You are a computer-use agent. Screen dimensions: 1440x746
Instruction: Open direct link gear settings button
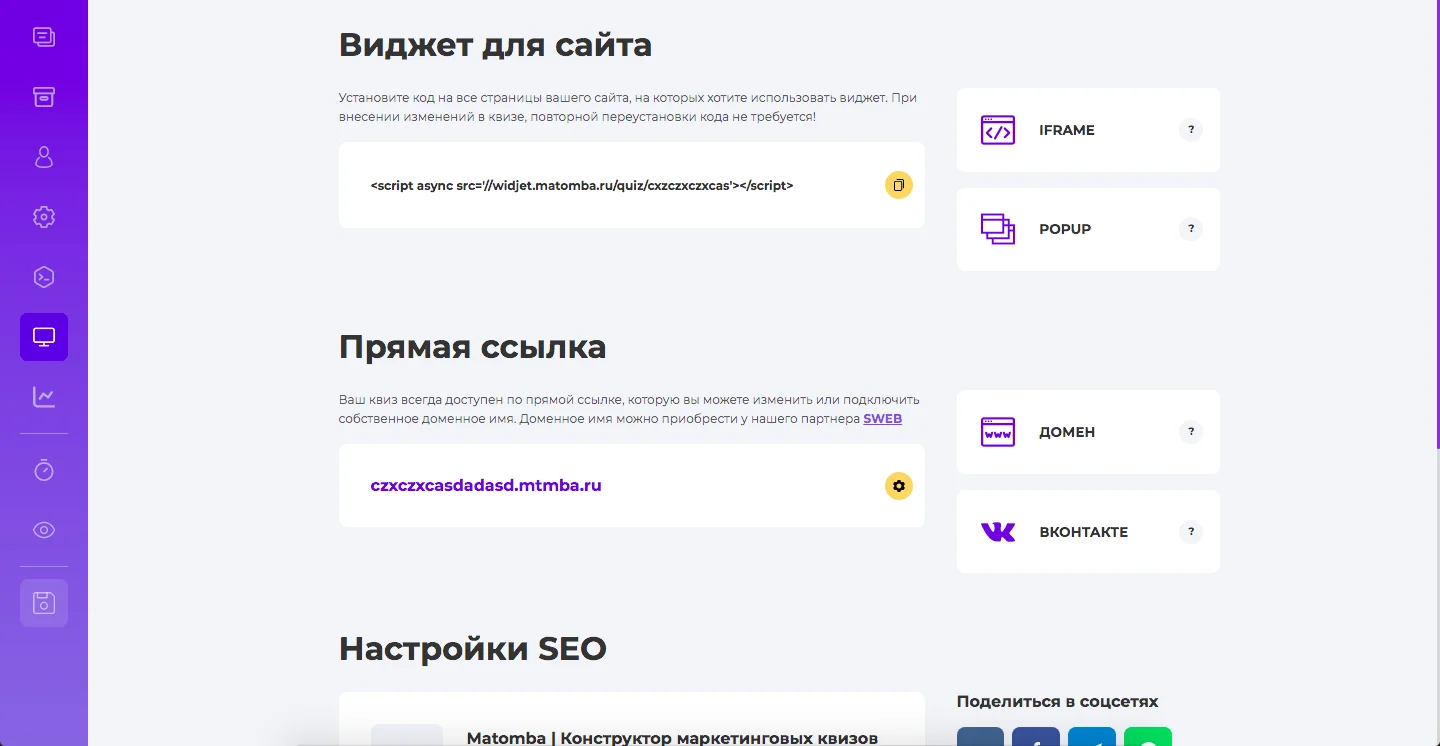[899, 486]
